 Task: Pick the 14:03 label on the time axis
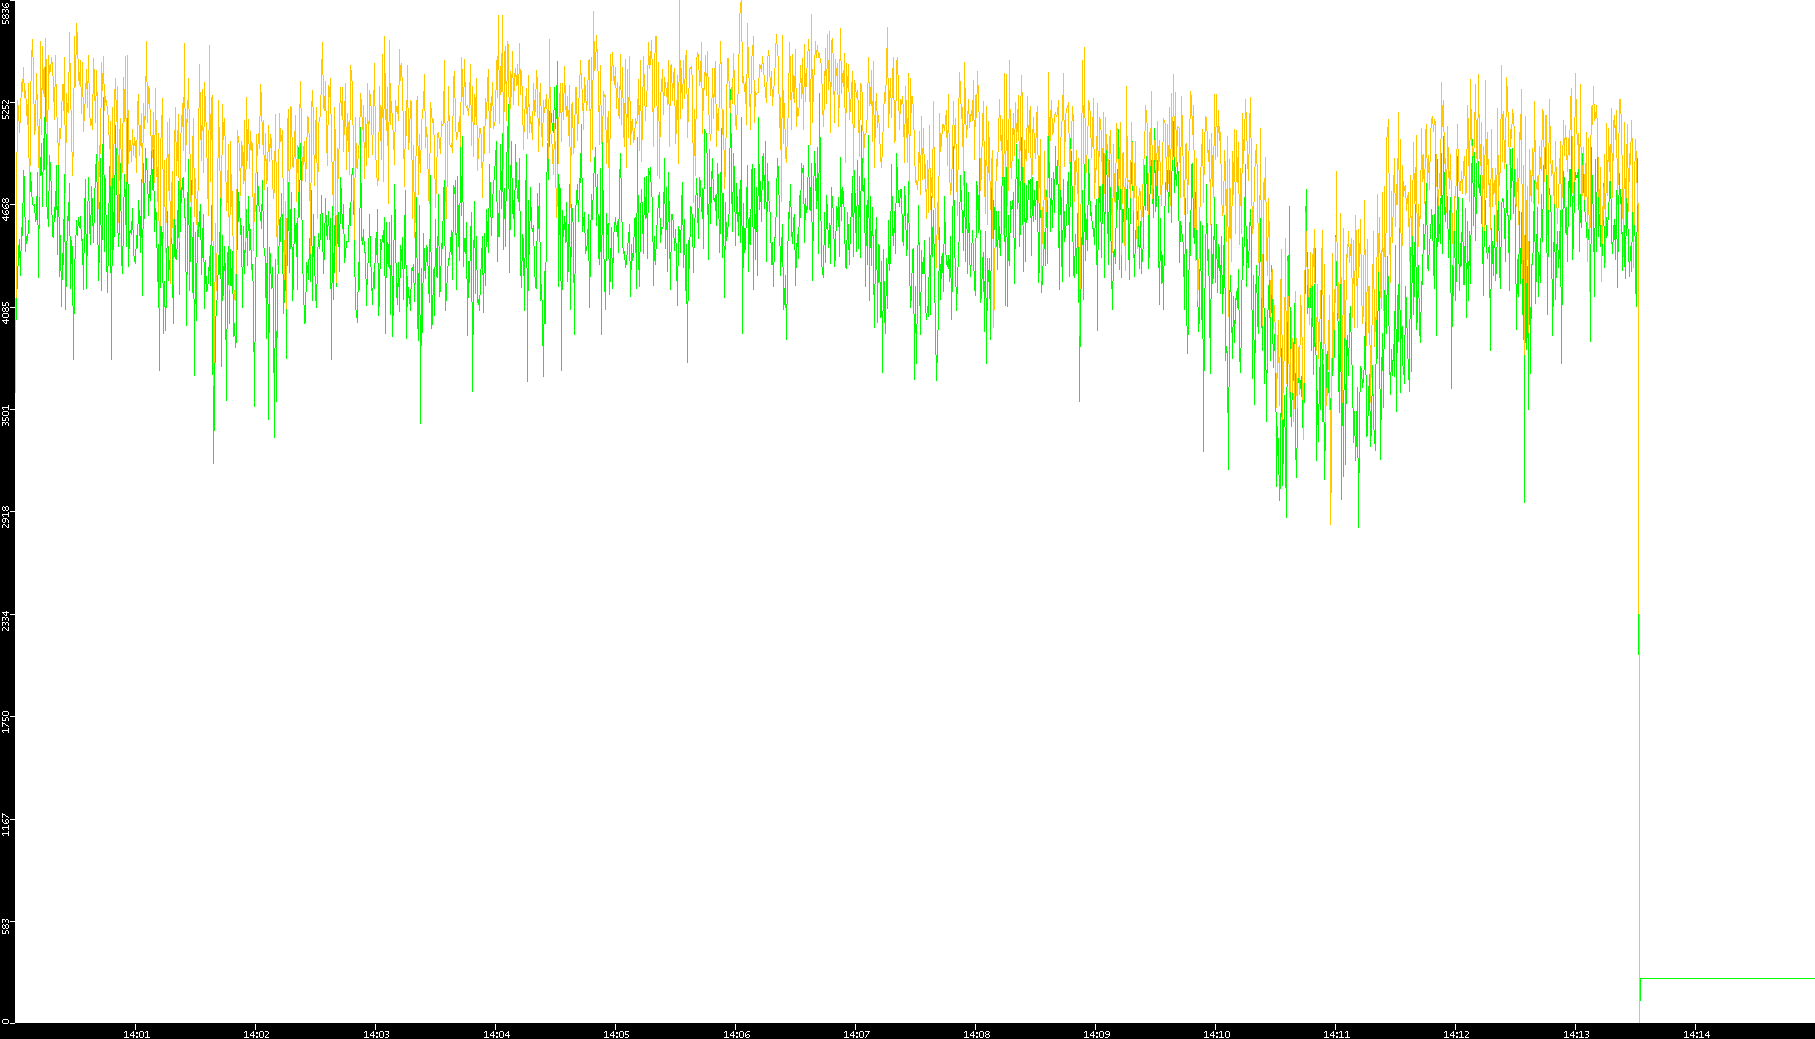click(376, 1034)
